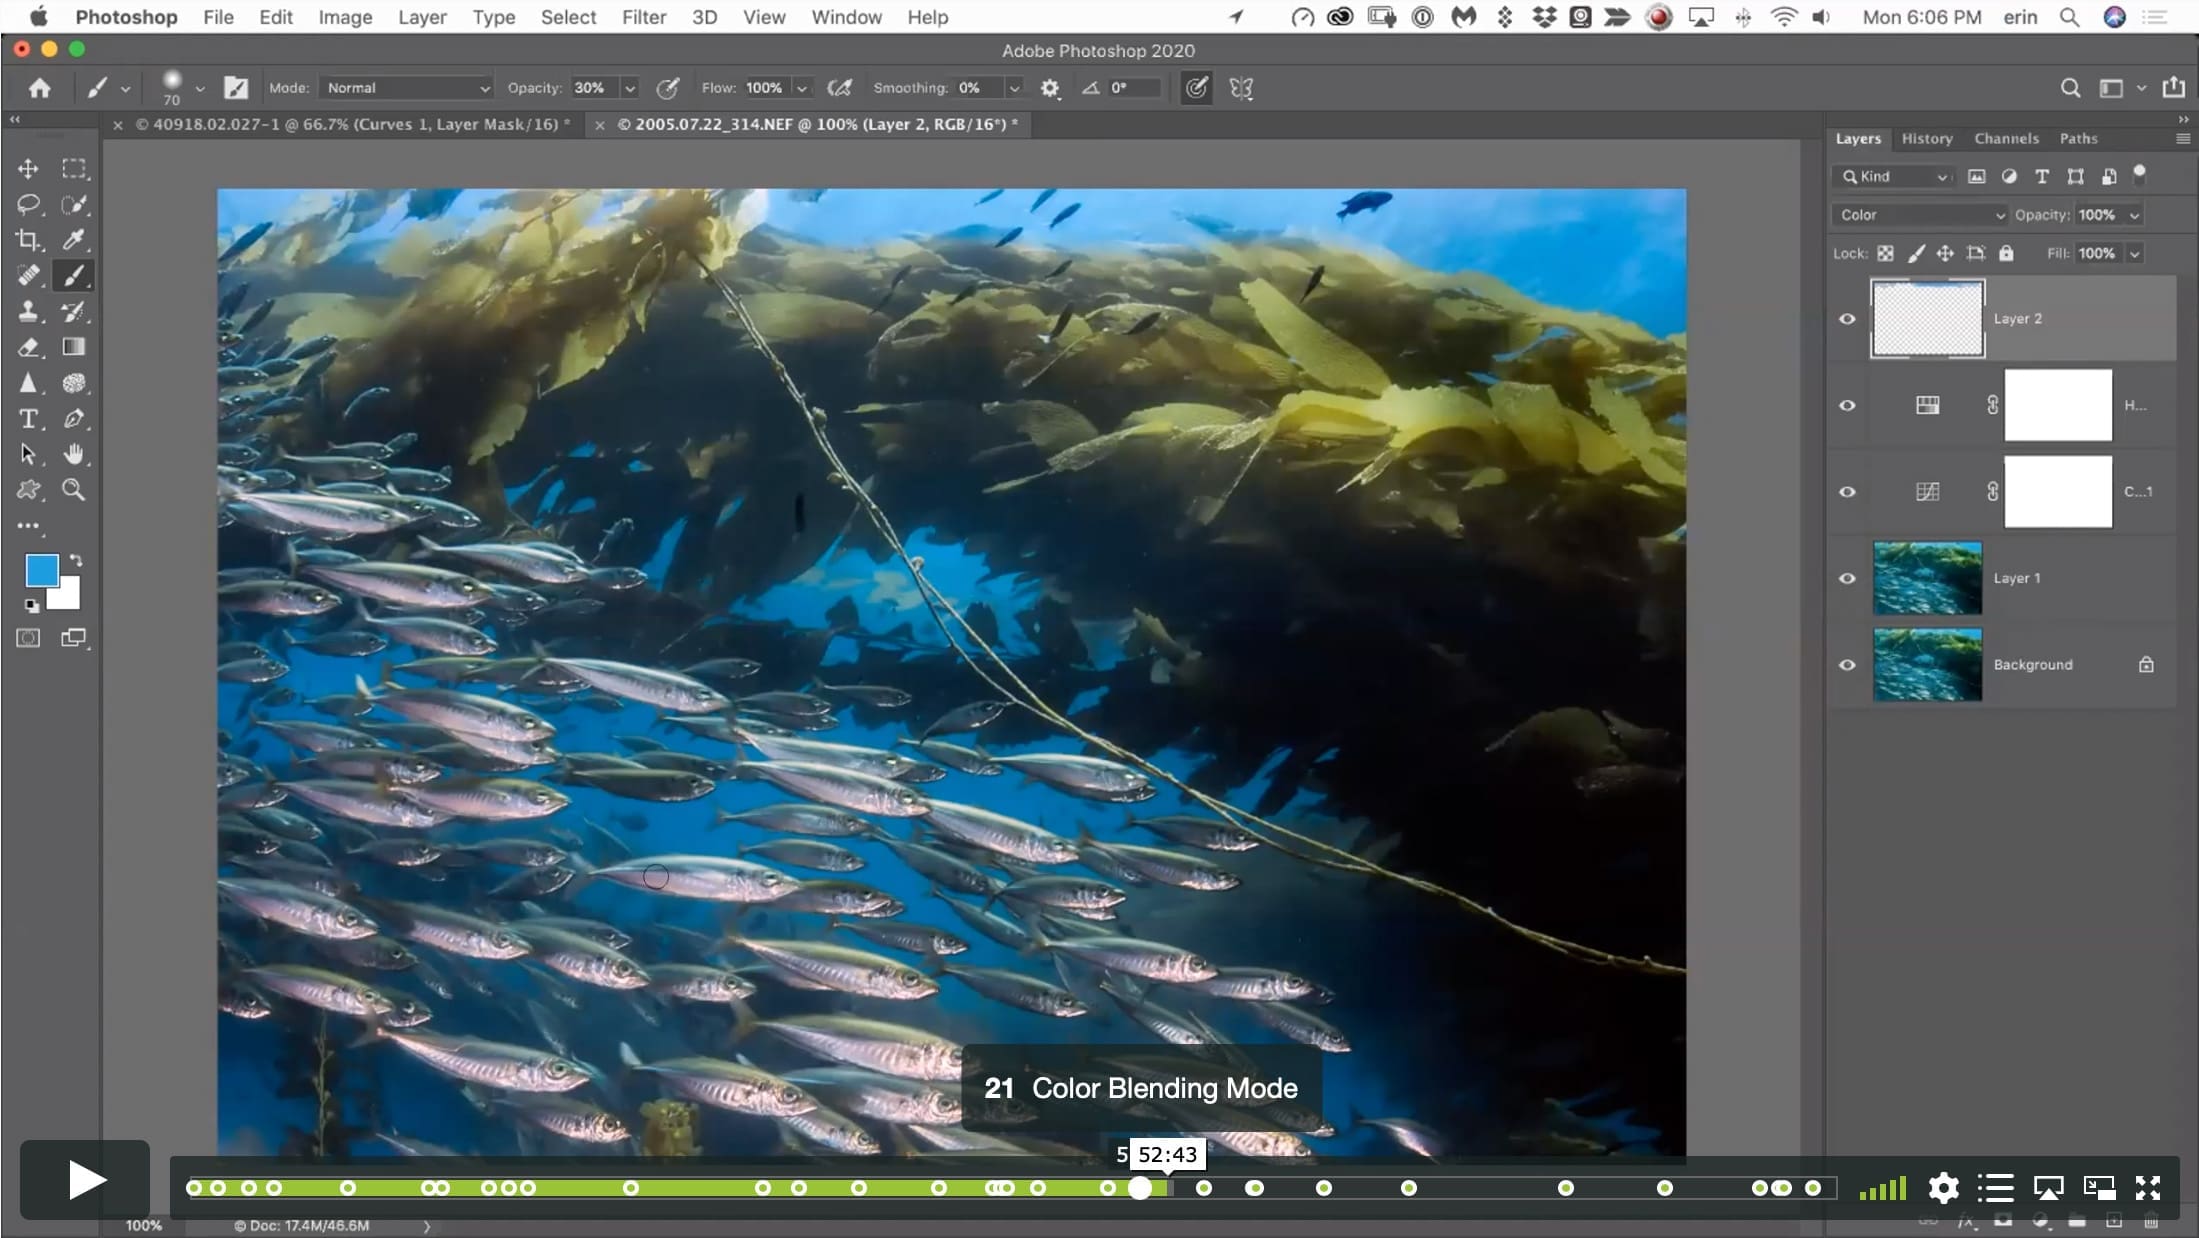Screen dimensions: 2199x1238
Task: Select the Gradient tool
Action: pyautogui.click(x=74, y=347)
